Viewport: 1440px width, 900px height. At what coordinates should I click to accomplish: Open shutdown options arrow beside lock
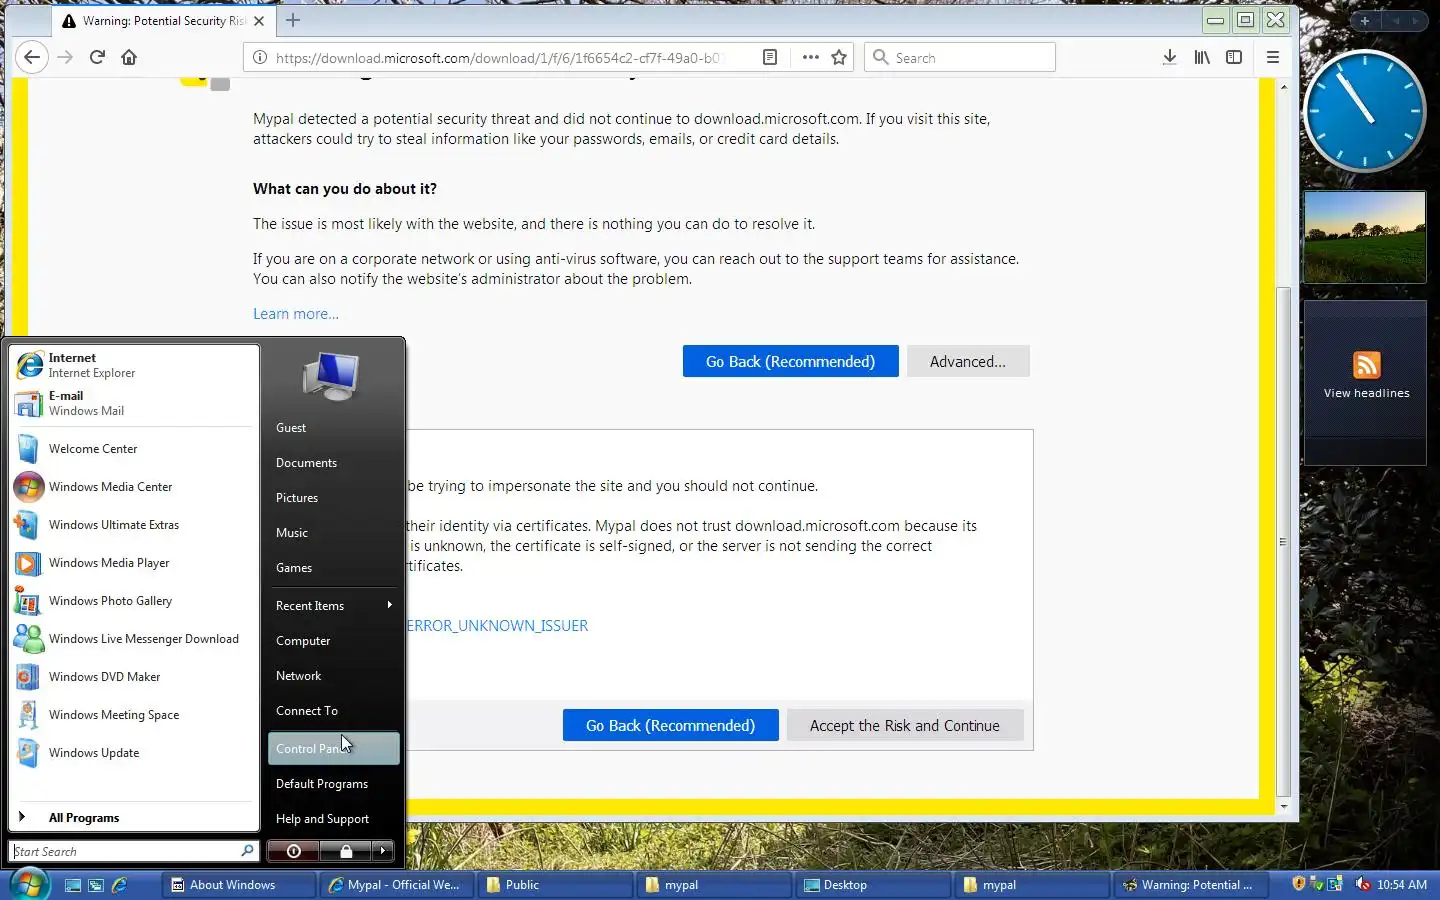[382, 851]
